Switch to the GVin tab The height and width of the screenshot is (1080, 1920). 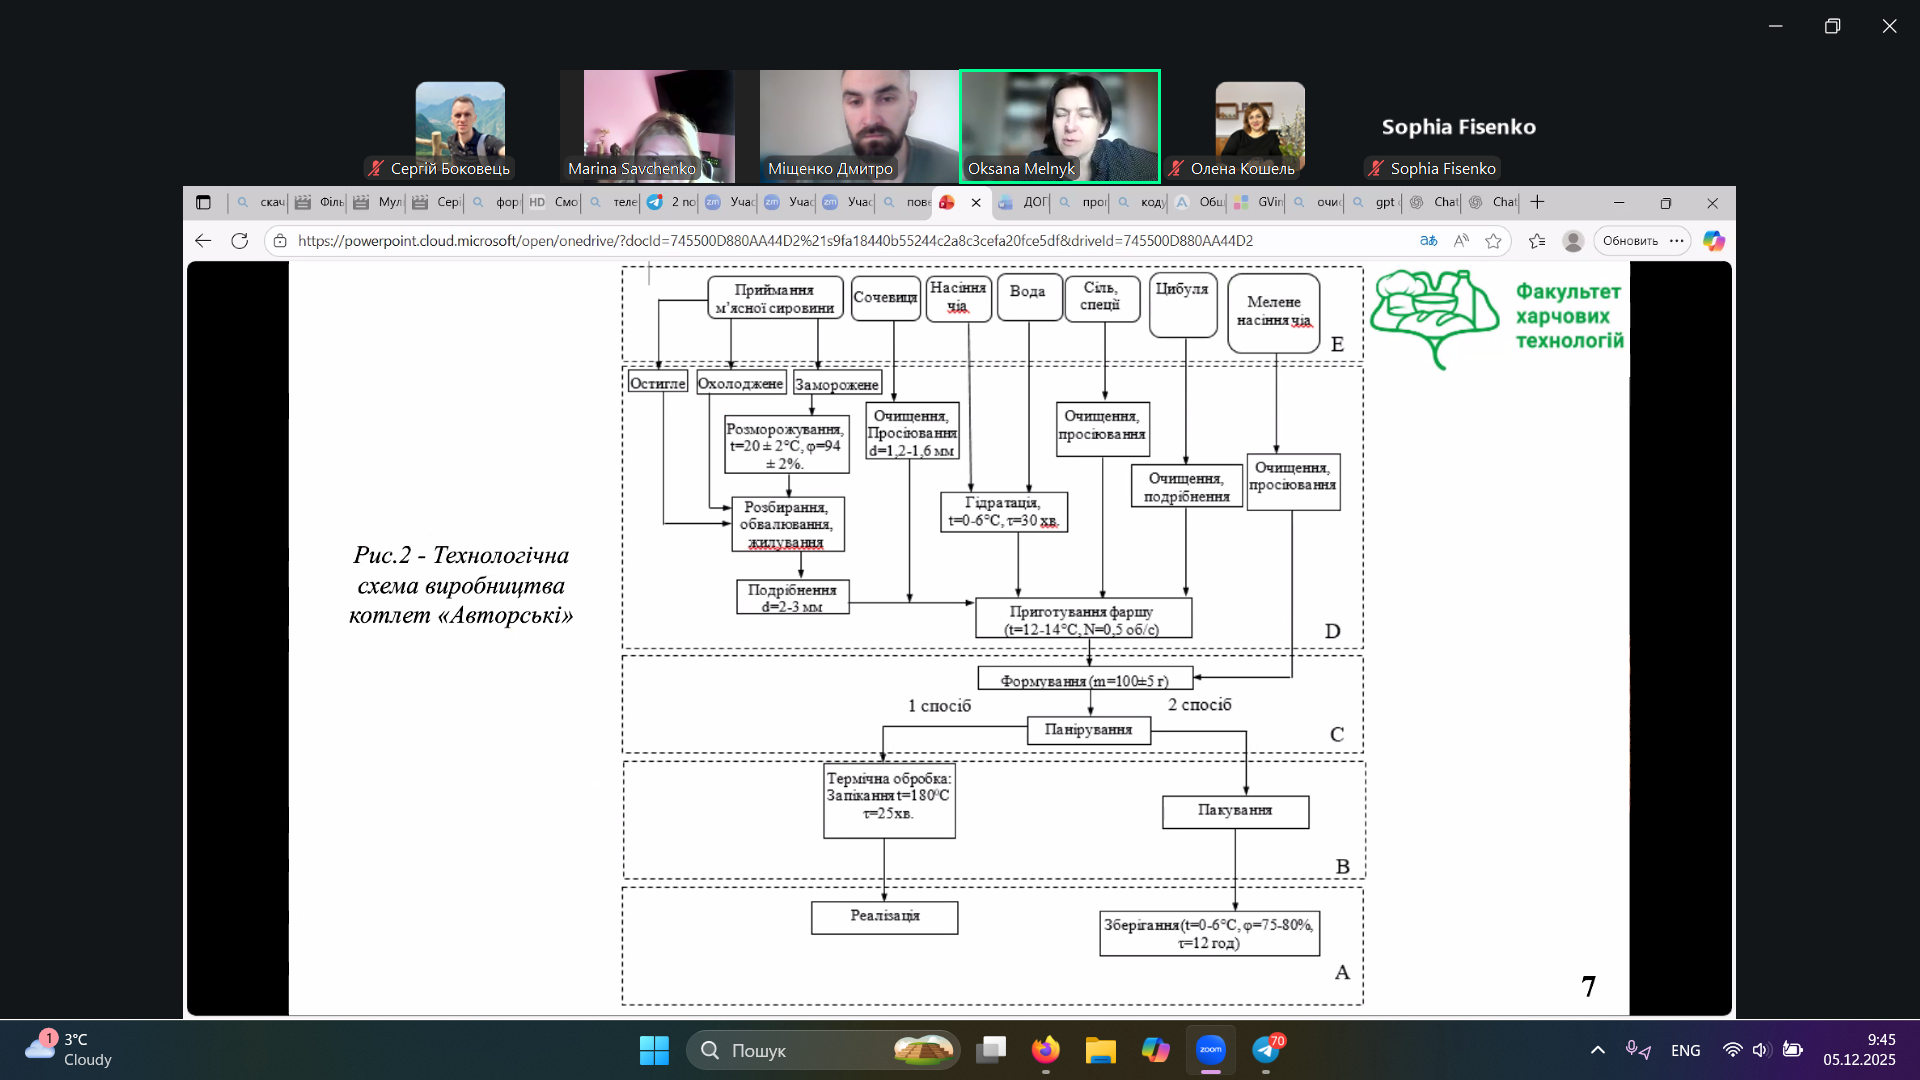click(1260, 202)
